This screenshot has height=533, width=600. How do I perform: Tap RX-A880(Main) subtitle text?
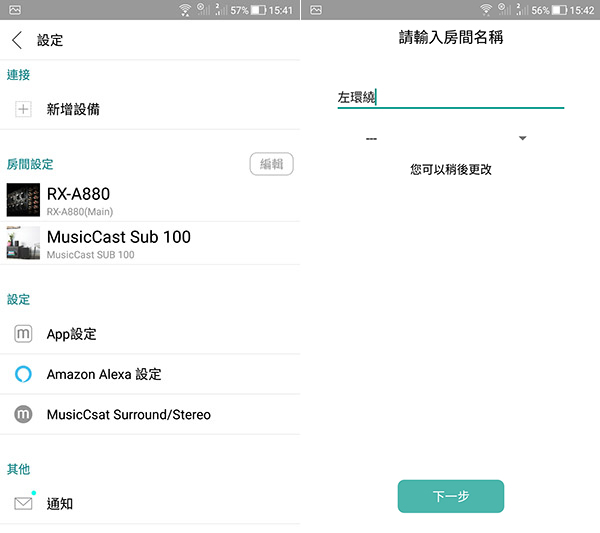[x=80, y=212]
